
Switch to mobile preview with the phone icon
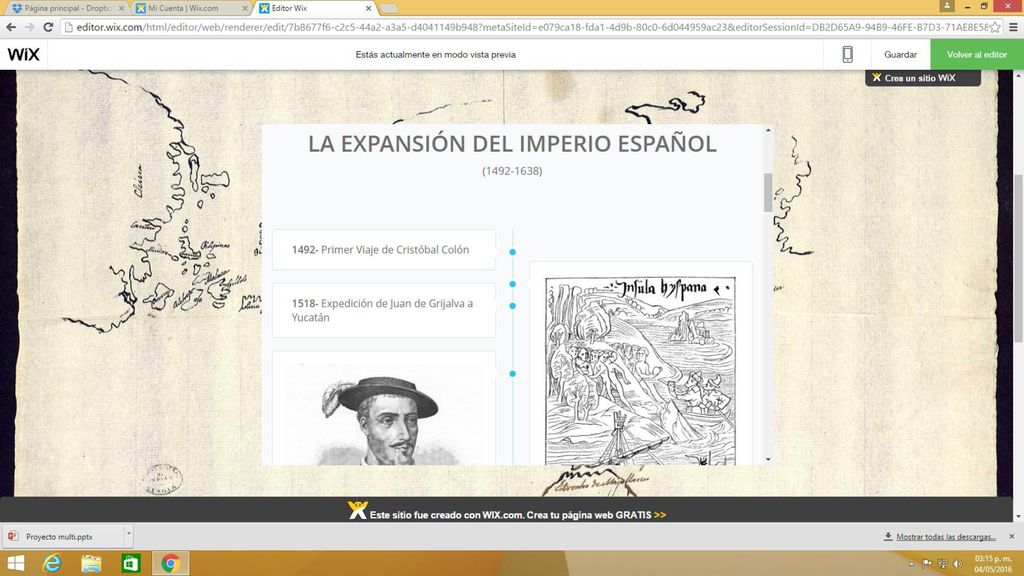pyautogui.click(x=847, y=55)
